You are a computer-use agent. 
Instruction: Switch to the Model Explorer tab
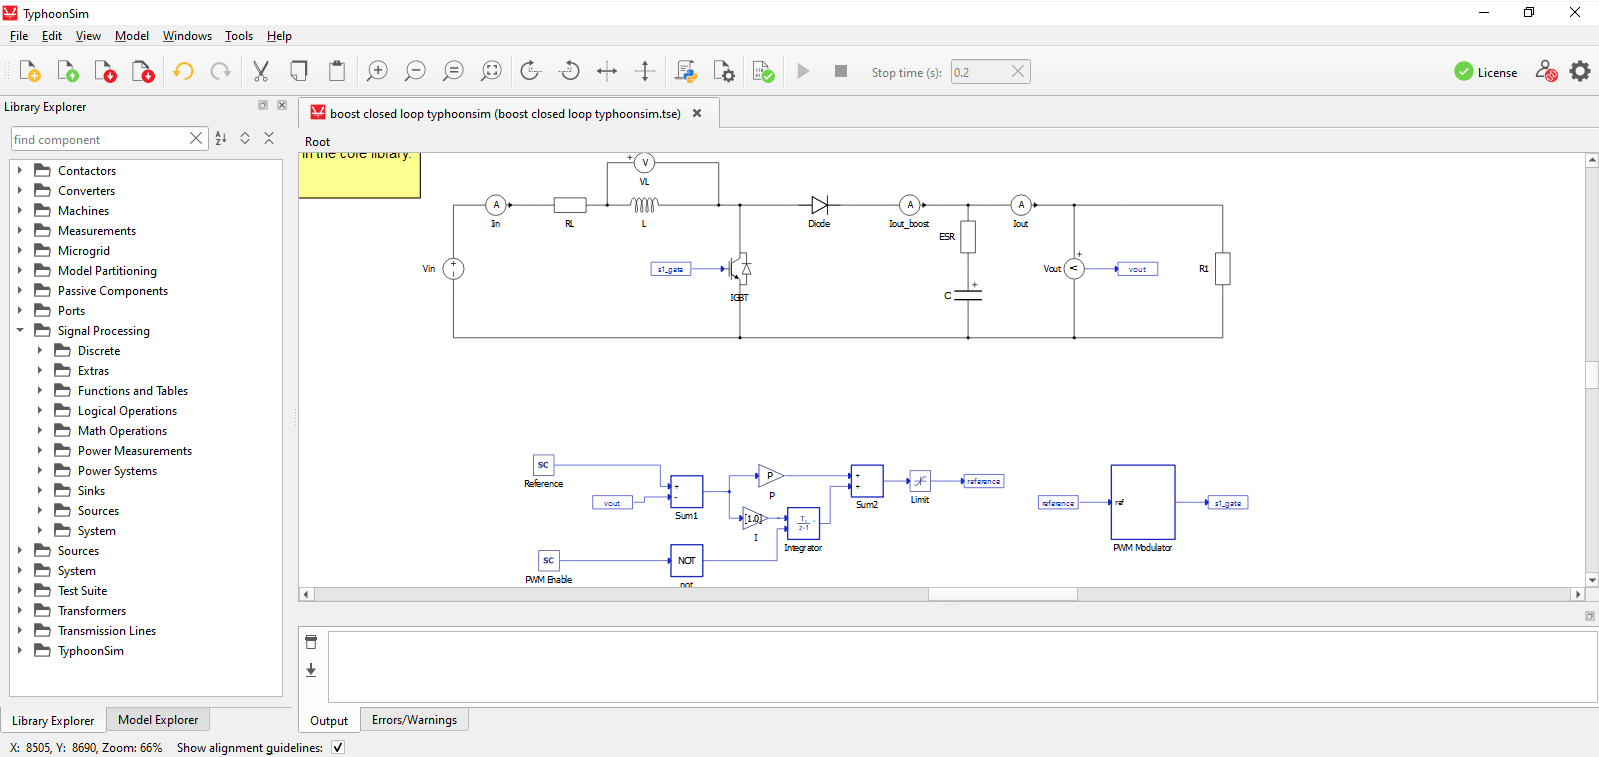(158, 720)
